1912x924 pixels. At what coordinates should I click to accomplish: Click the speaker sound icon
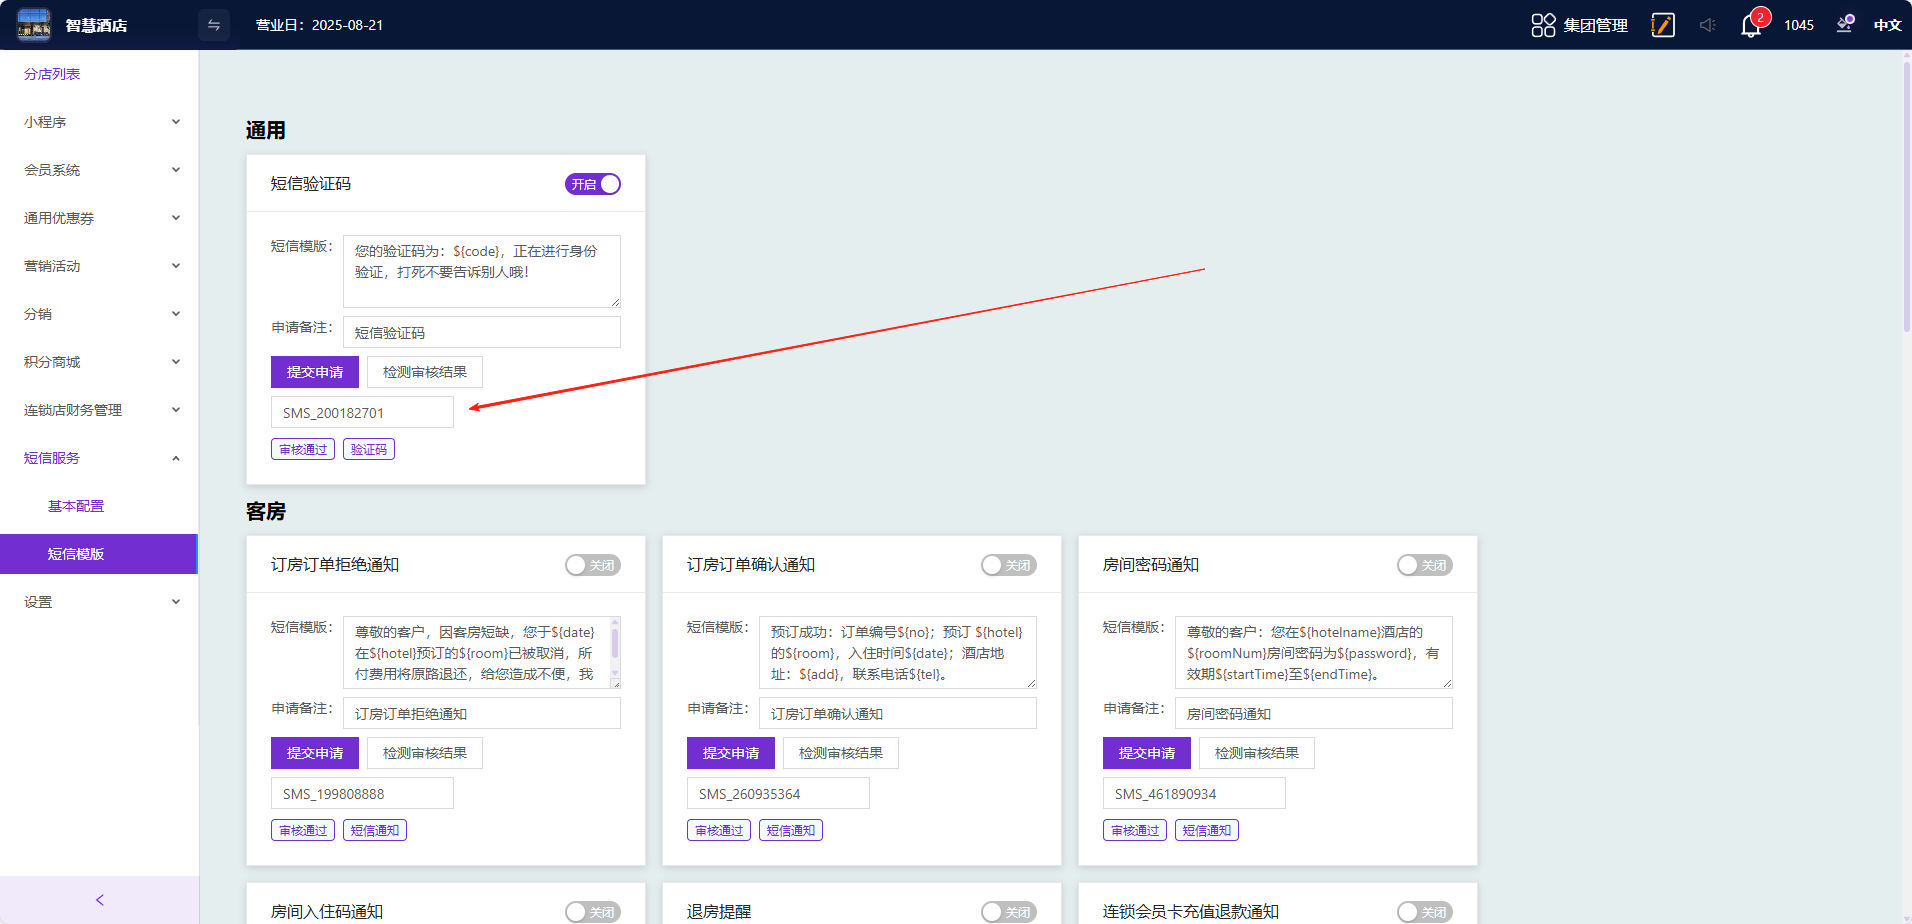tap(1707, 25)
